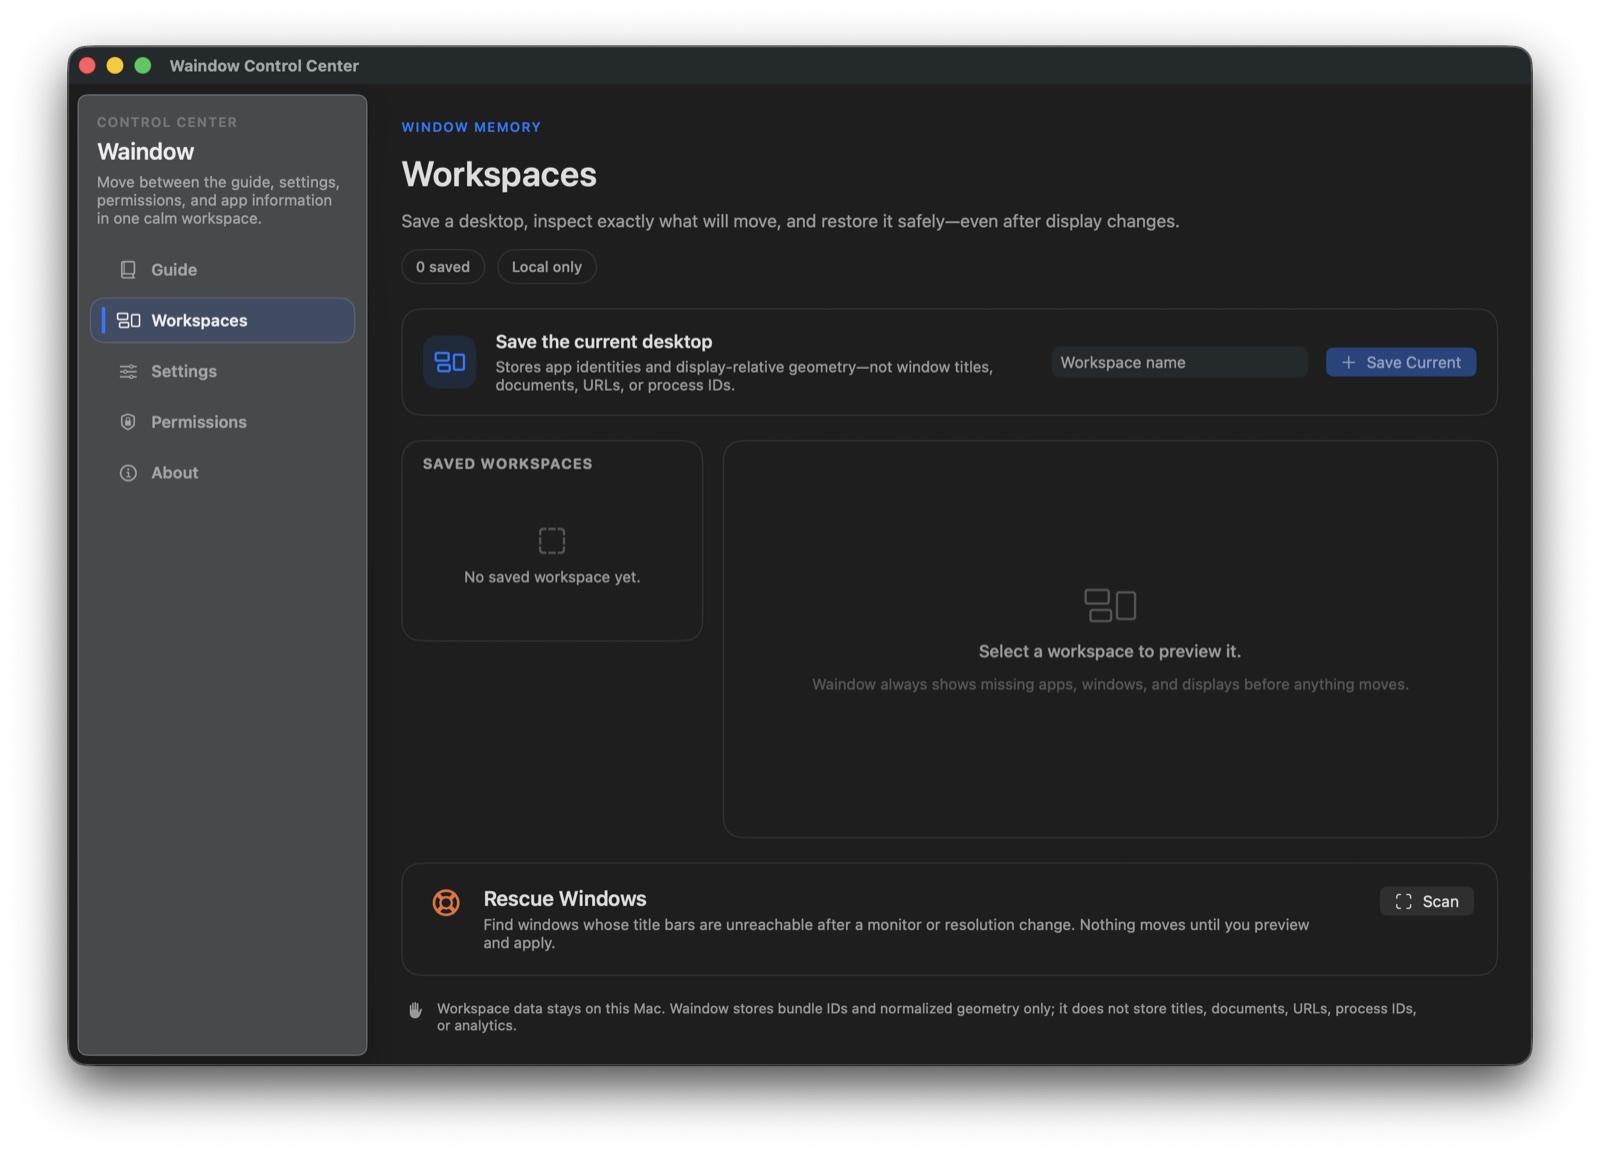Click the orange Rescue Windows lifebuoy icon
1600x1155 pixels.
[446, 902]
